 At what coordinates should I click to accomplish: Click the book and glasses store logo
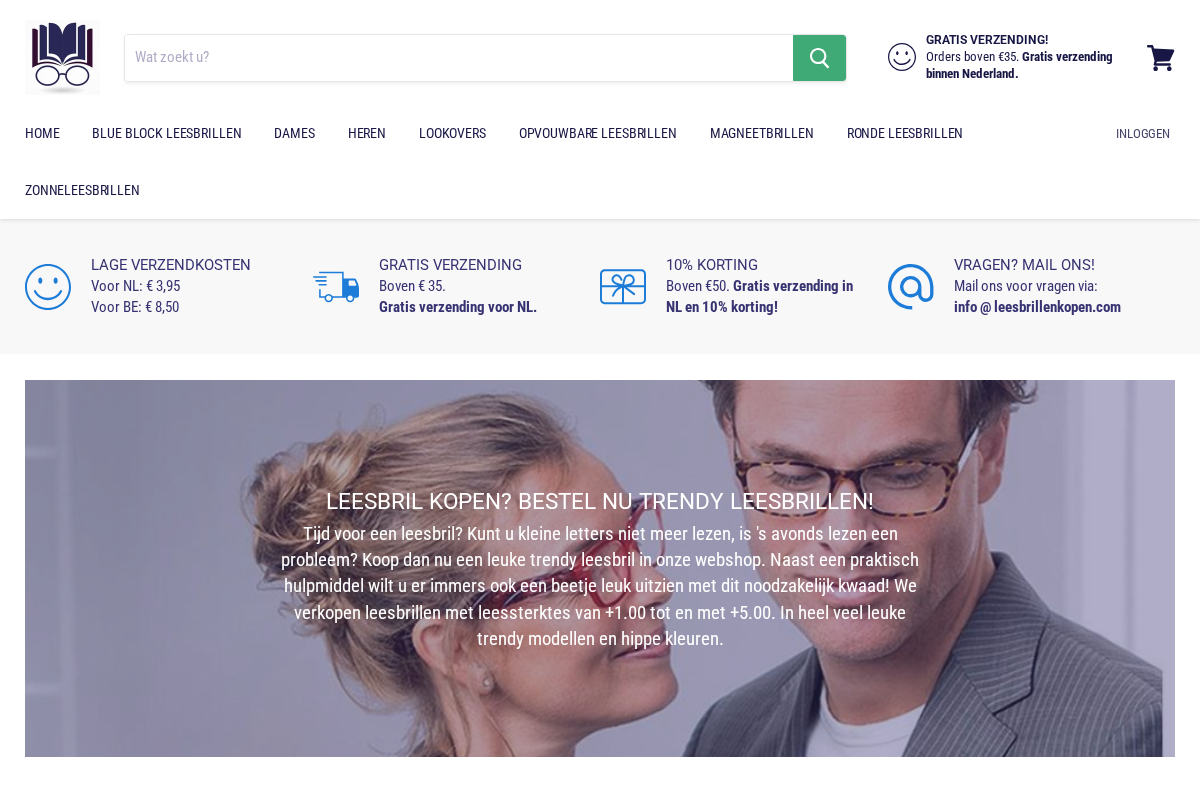[62, 57]
